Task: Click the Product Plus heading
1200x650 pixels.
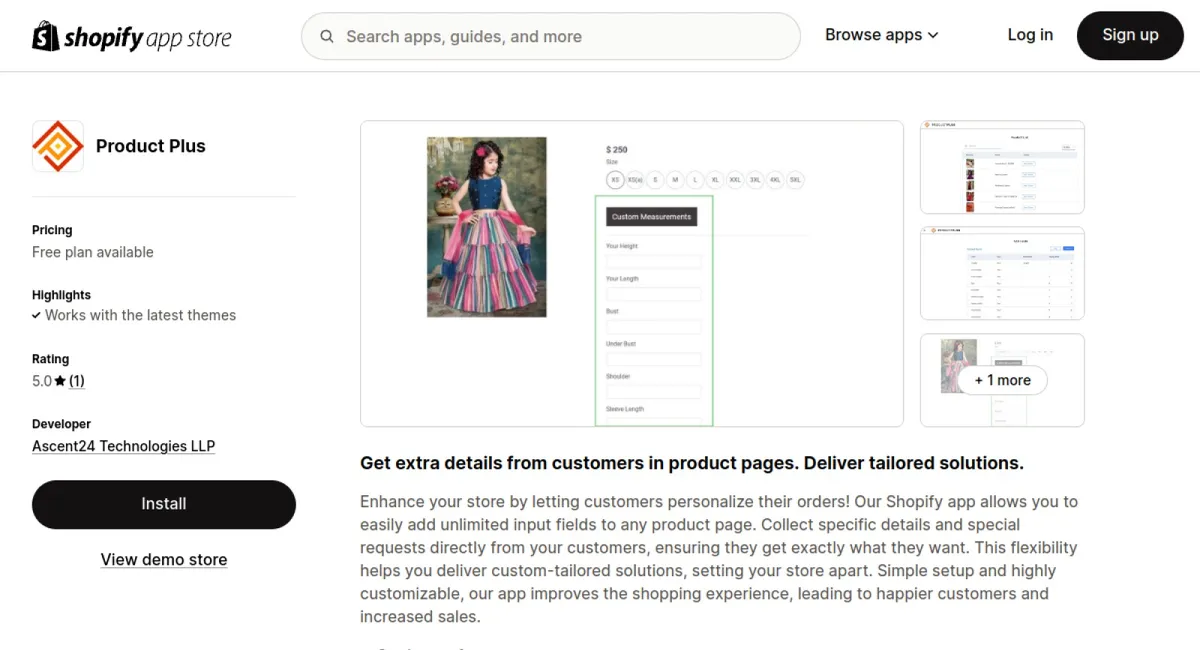Action: 151,146
